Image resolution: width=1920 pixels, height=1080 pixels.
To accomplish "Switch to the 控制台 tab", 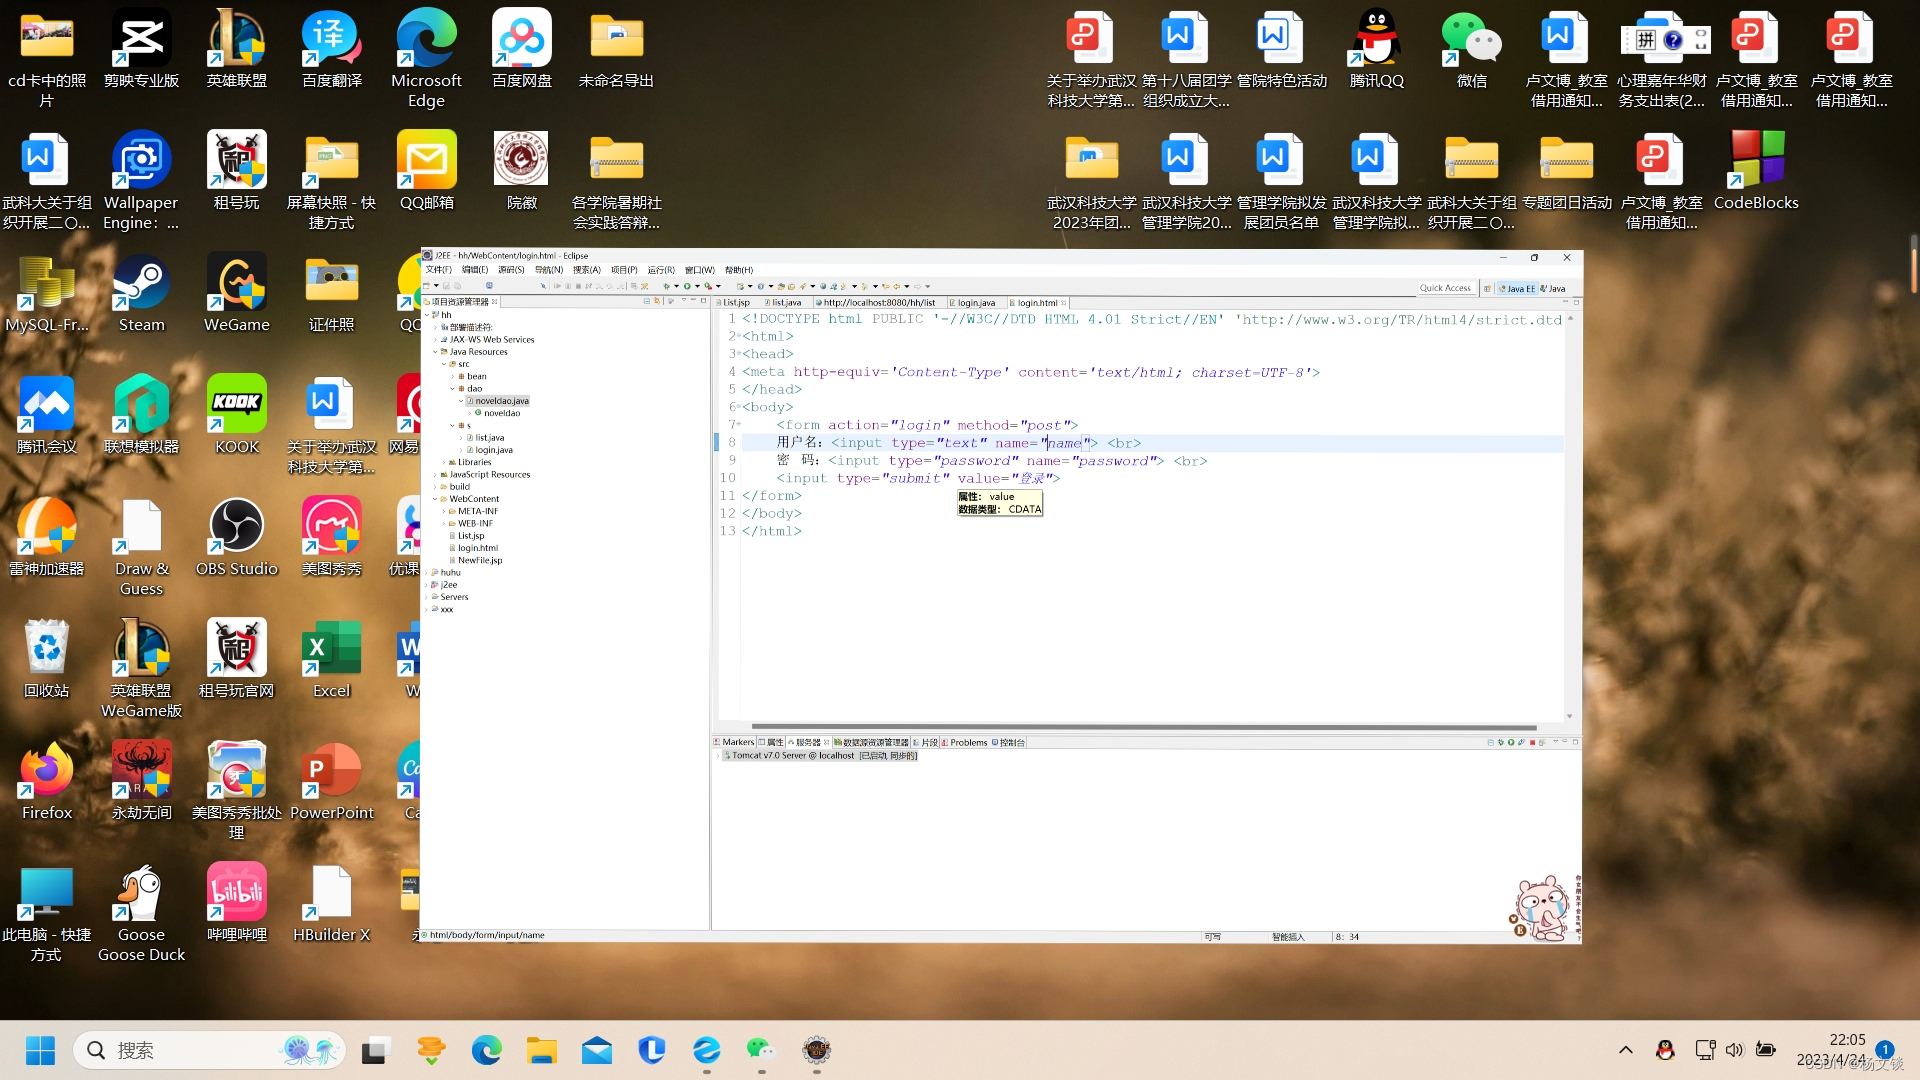I will 1009,743.
